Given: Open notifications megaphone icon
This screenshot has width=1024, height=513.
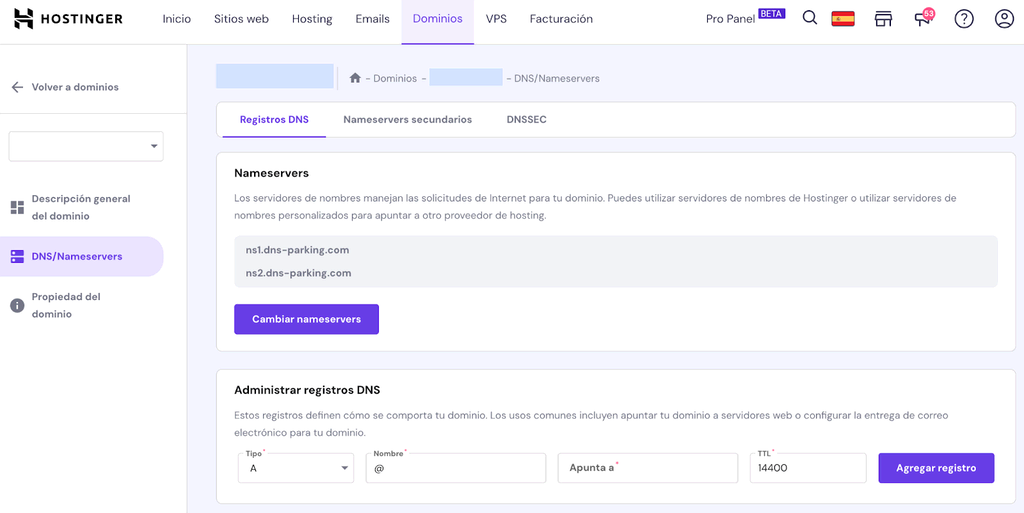Looking at the screenshot, I should pyautogui.click(x=922, y=19).
